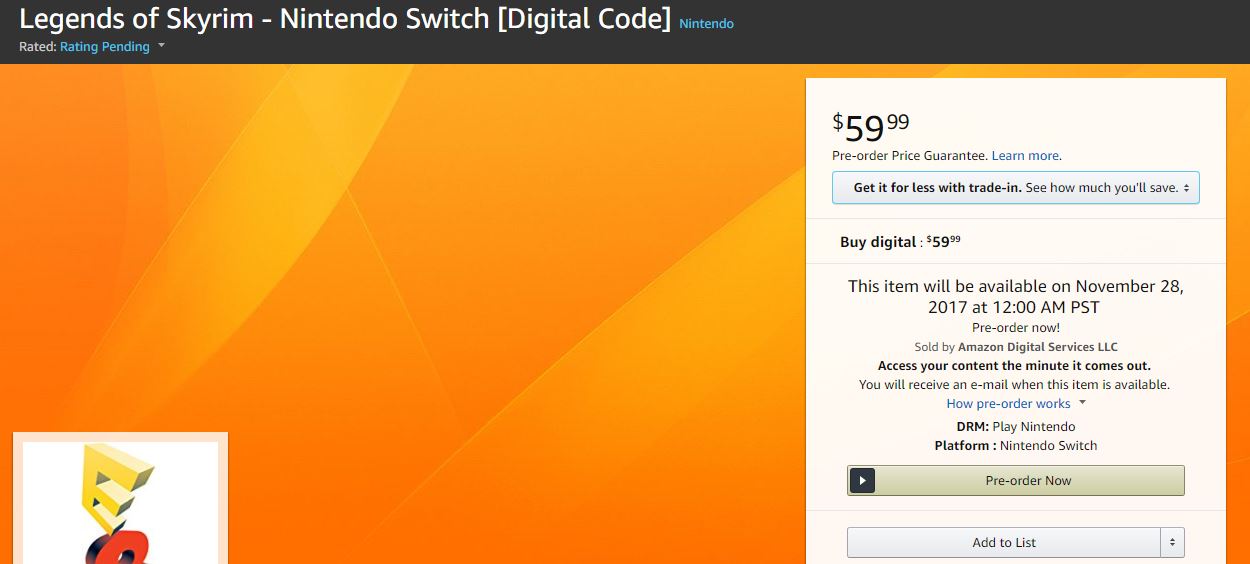1250x564 pixels.
Task: Open the How pre-order works link
Action: click(x=1008, y=404)
